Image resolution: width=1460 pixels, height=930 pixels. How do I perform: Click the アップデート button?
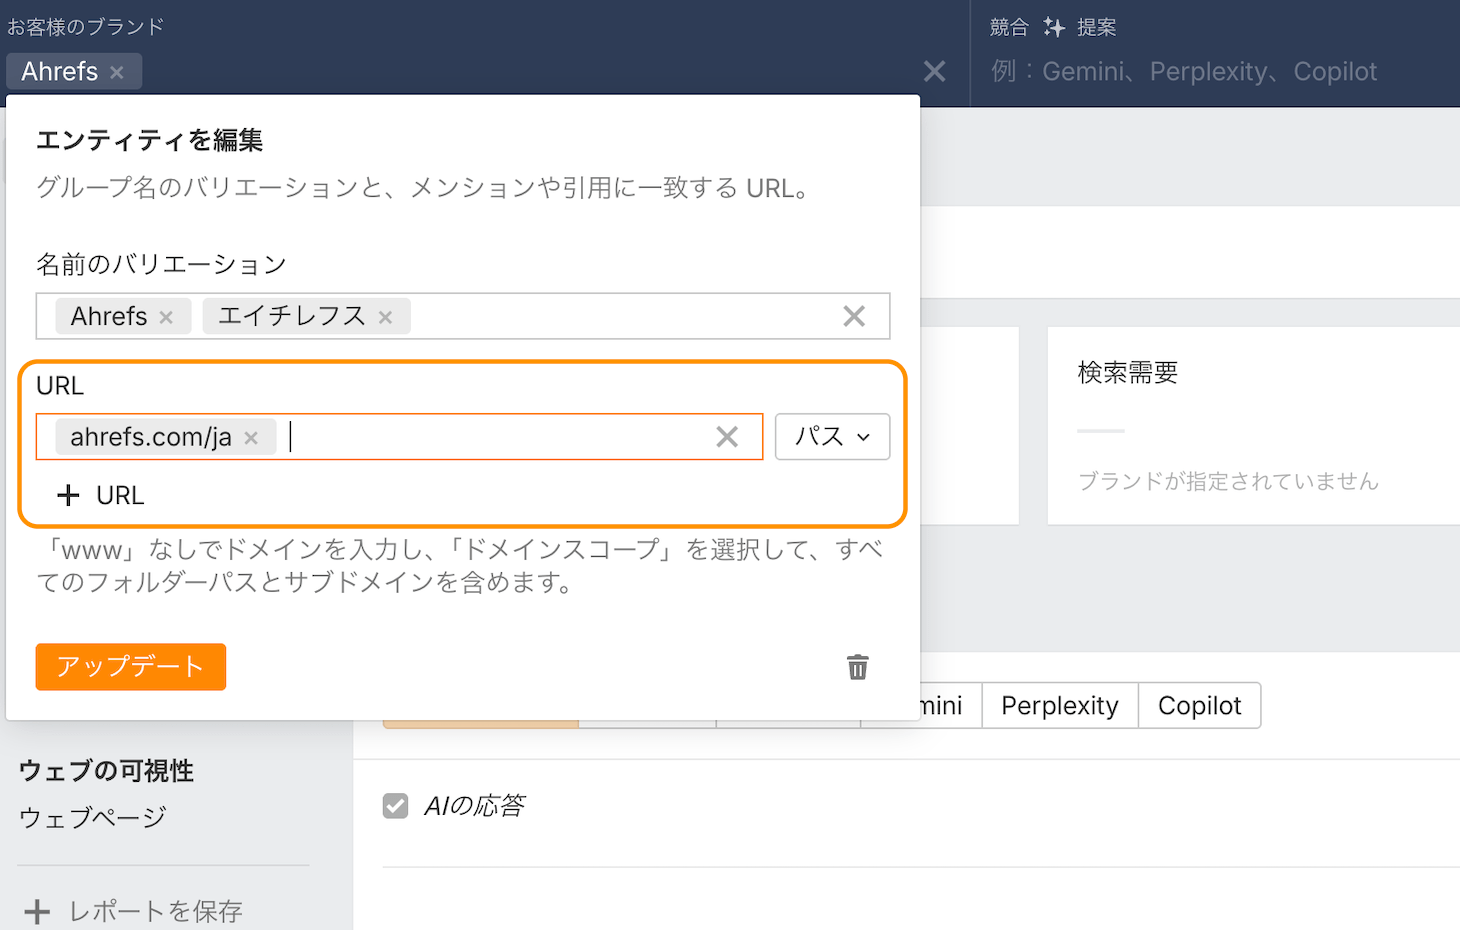[131, 667]
